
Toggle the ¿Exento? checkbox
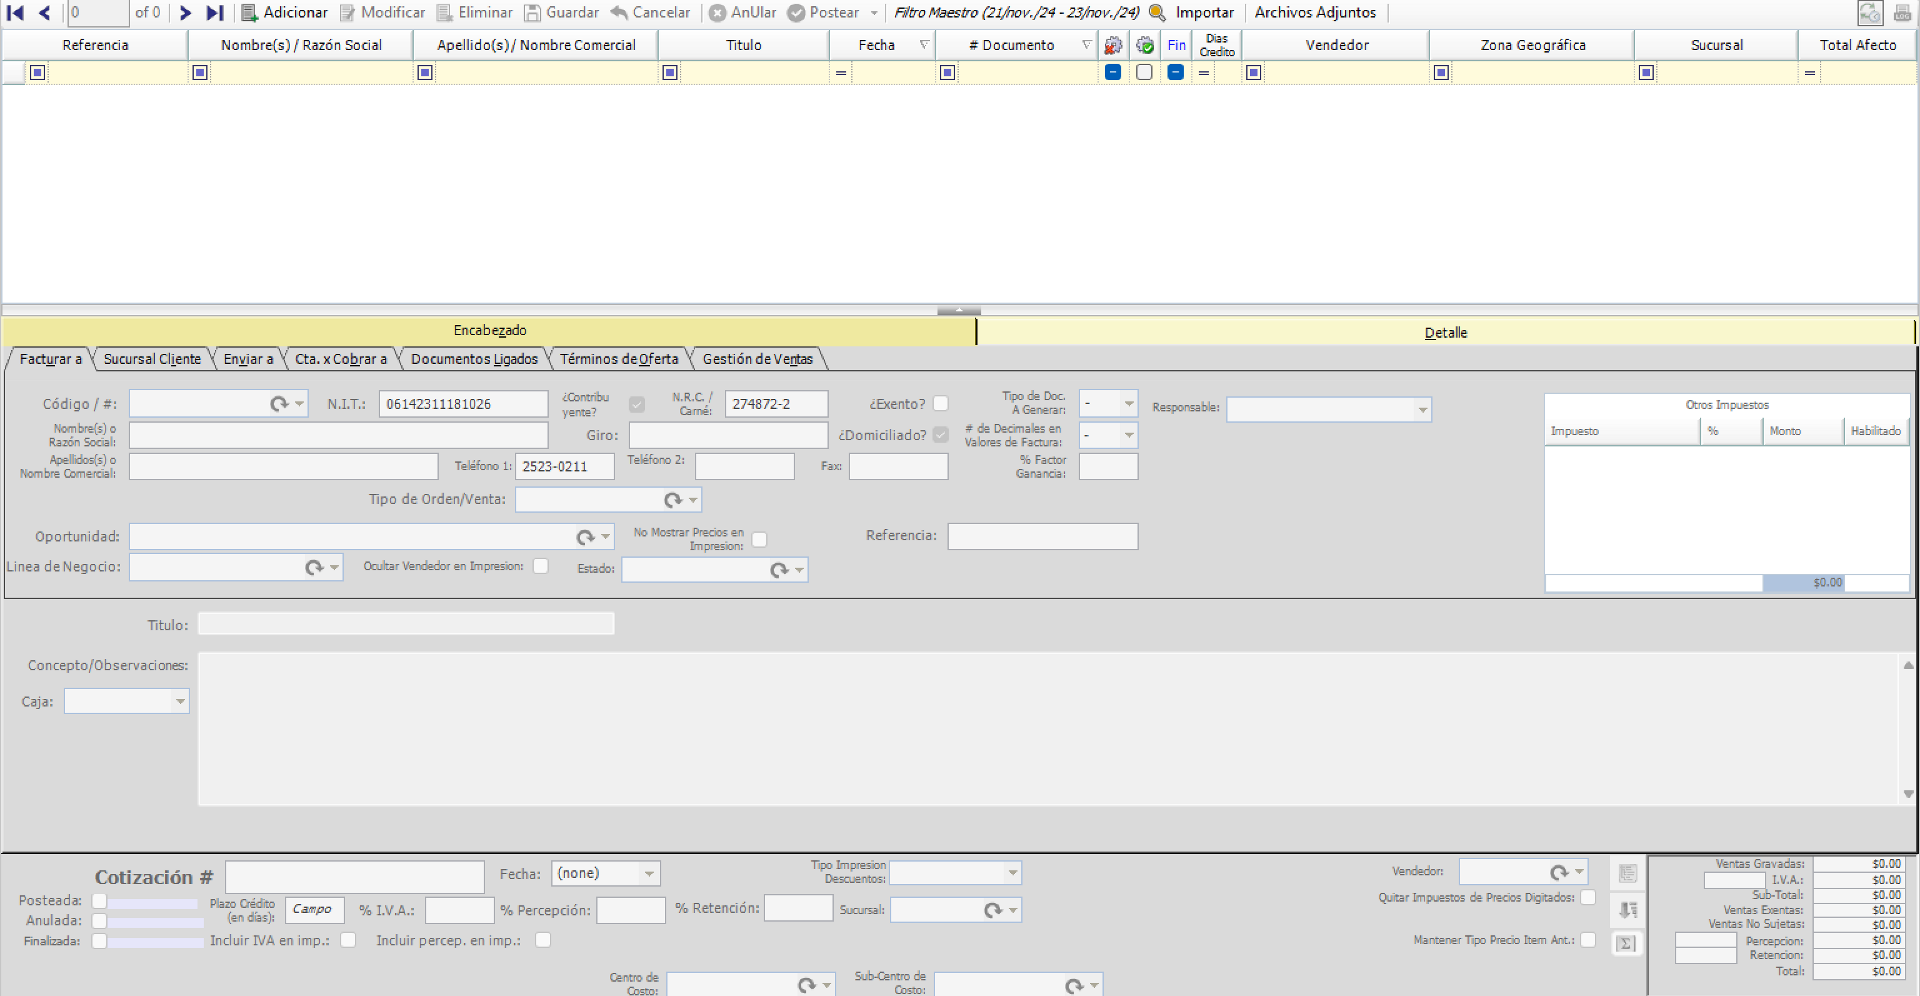pos(941,403)
